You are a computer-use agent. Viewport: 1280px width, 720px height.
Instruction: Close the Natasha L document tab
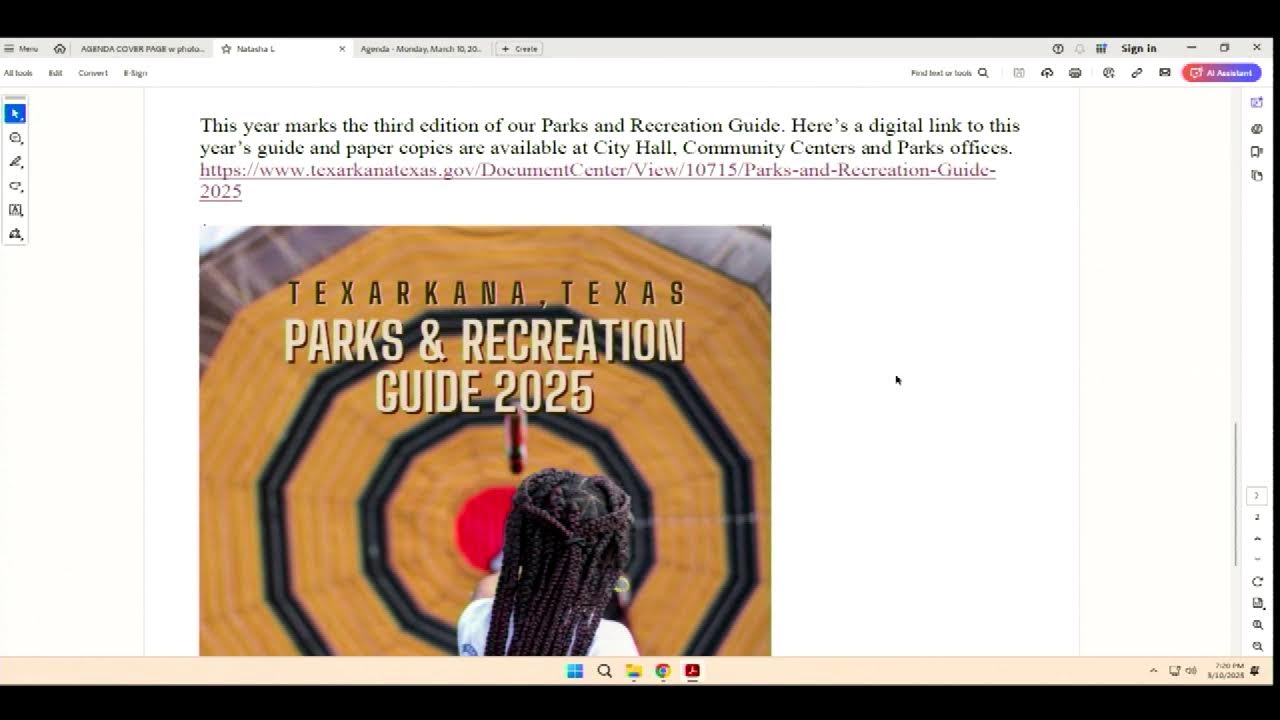[x=342, y=48]
